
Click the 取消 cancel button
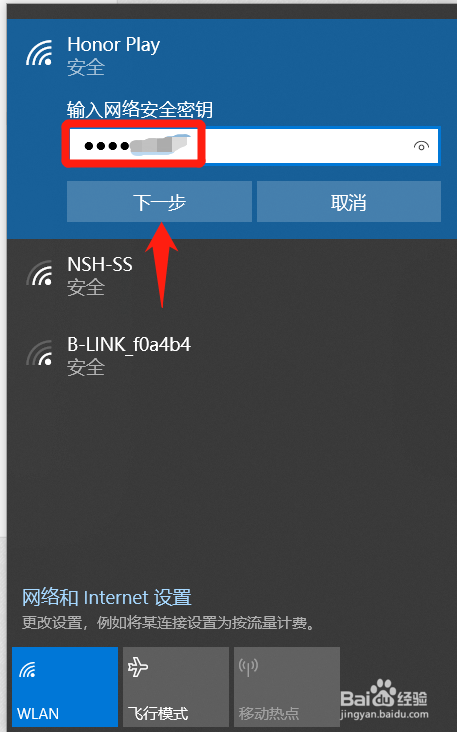[349, 202]
